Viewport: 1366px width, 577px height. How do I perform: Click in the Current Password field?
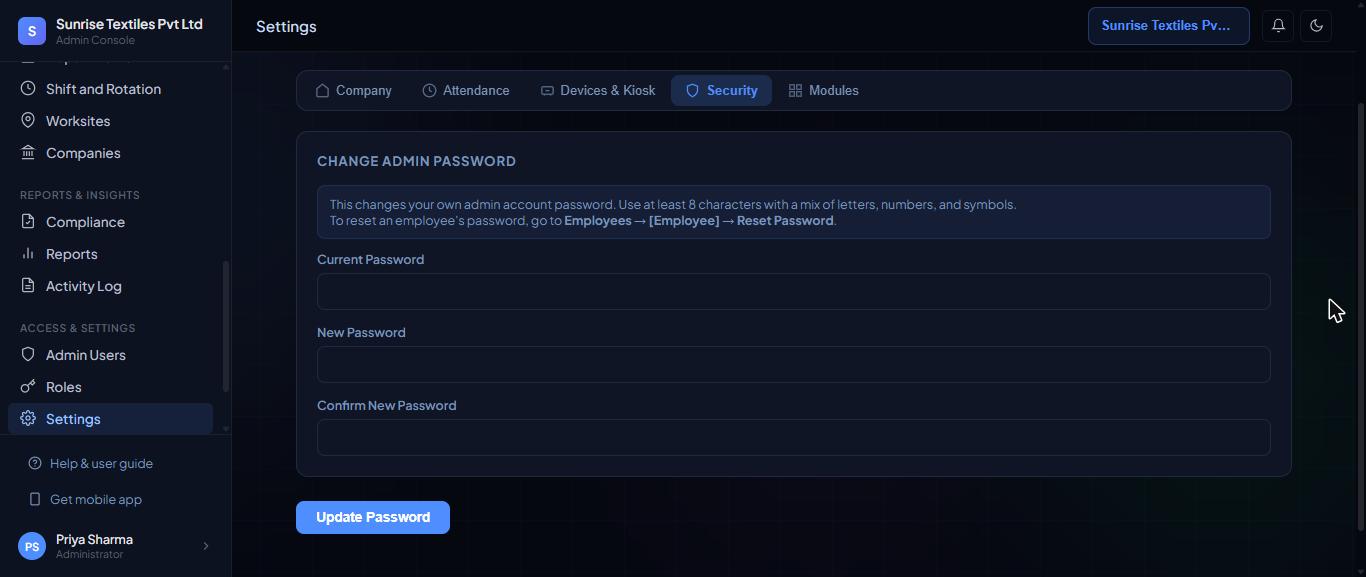794,291
